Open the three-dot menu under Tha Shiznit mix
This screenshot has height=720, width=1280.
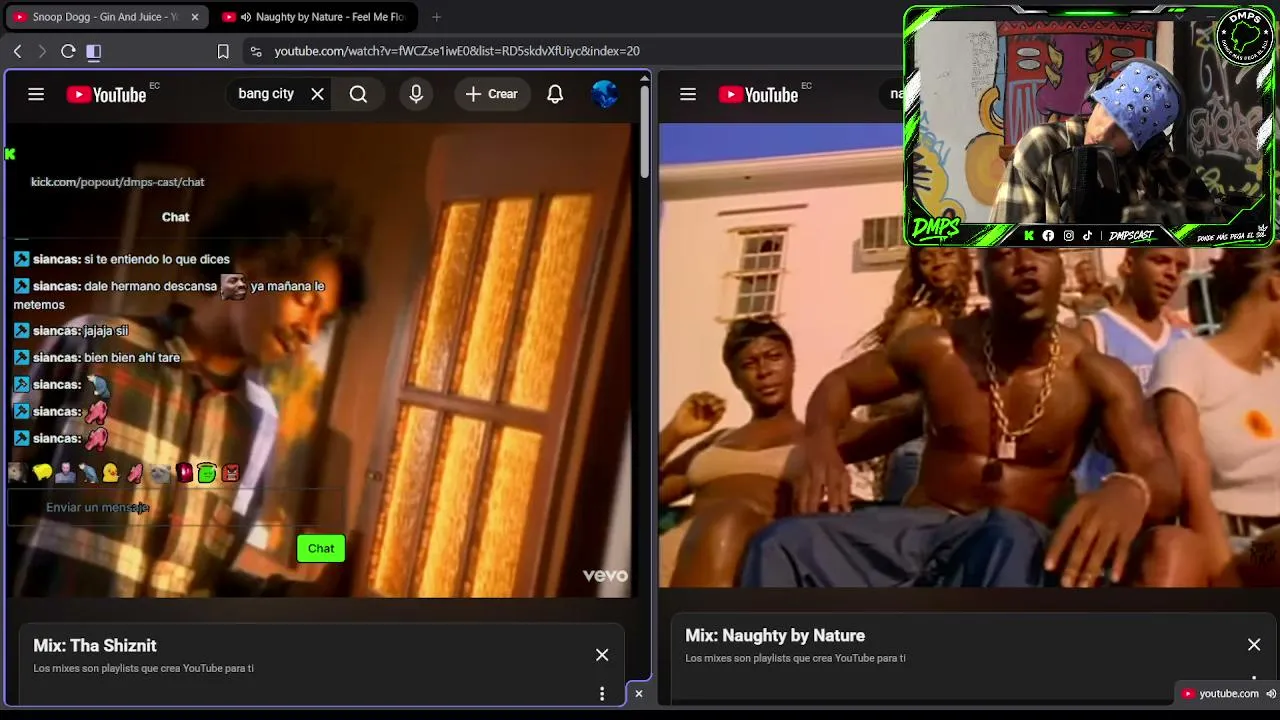coord(602,694)
